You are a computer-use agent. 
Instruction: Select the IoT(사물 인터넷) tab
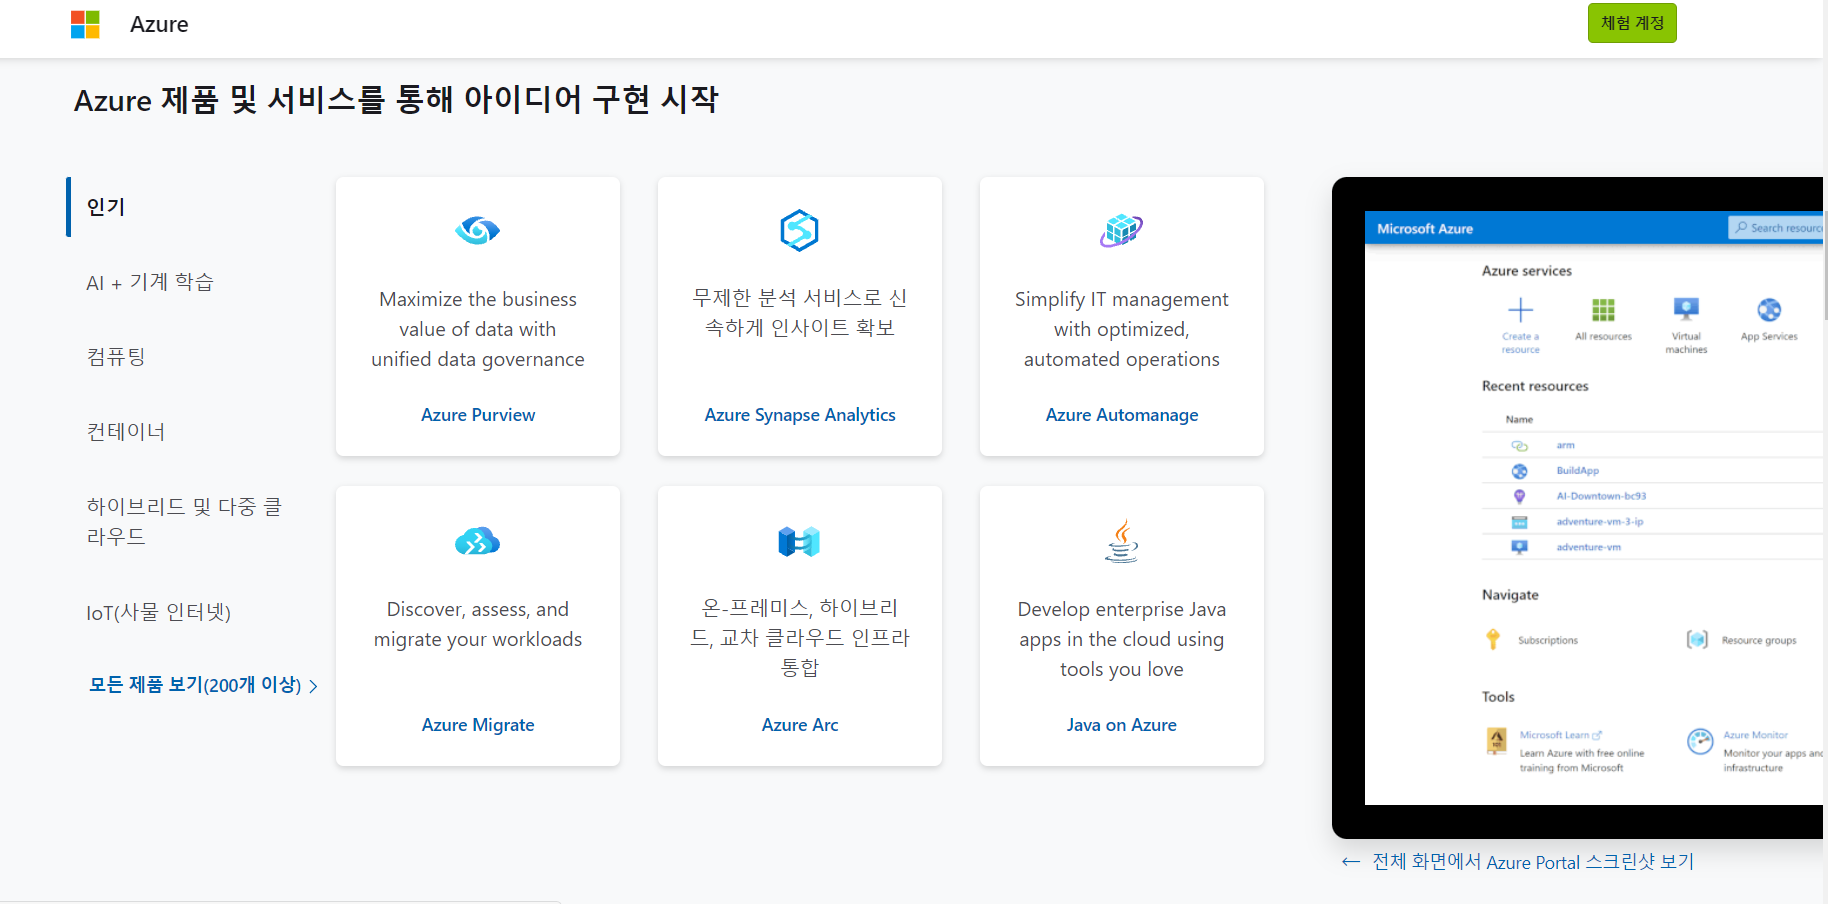(158, 612)
